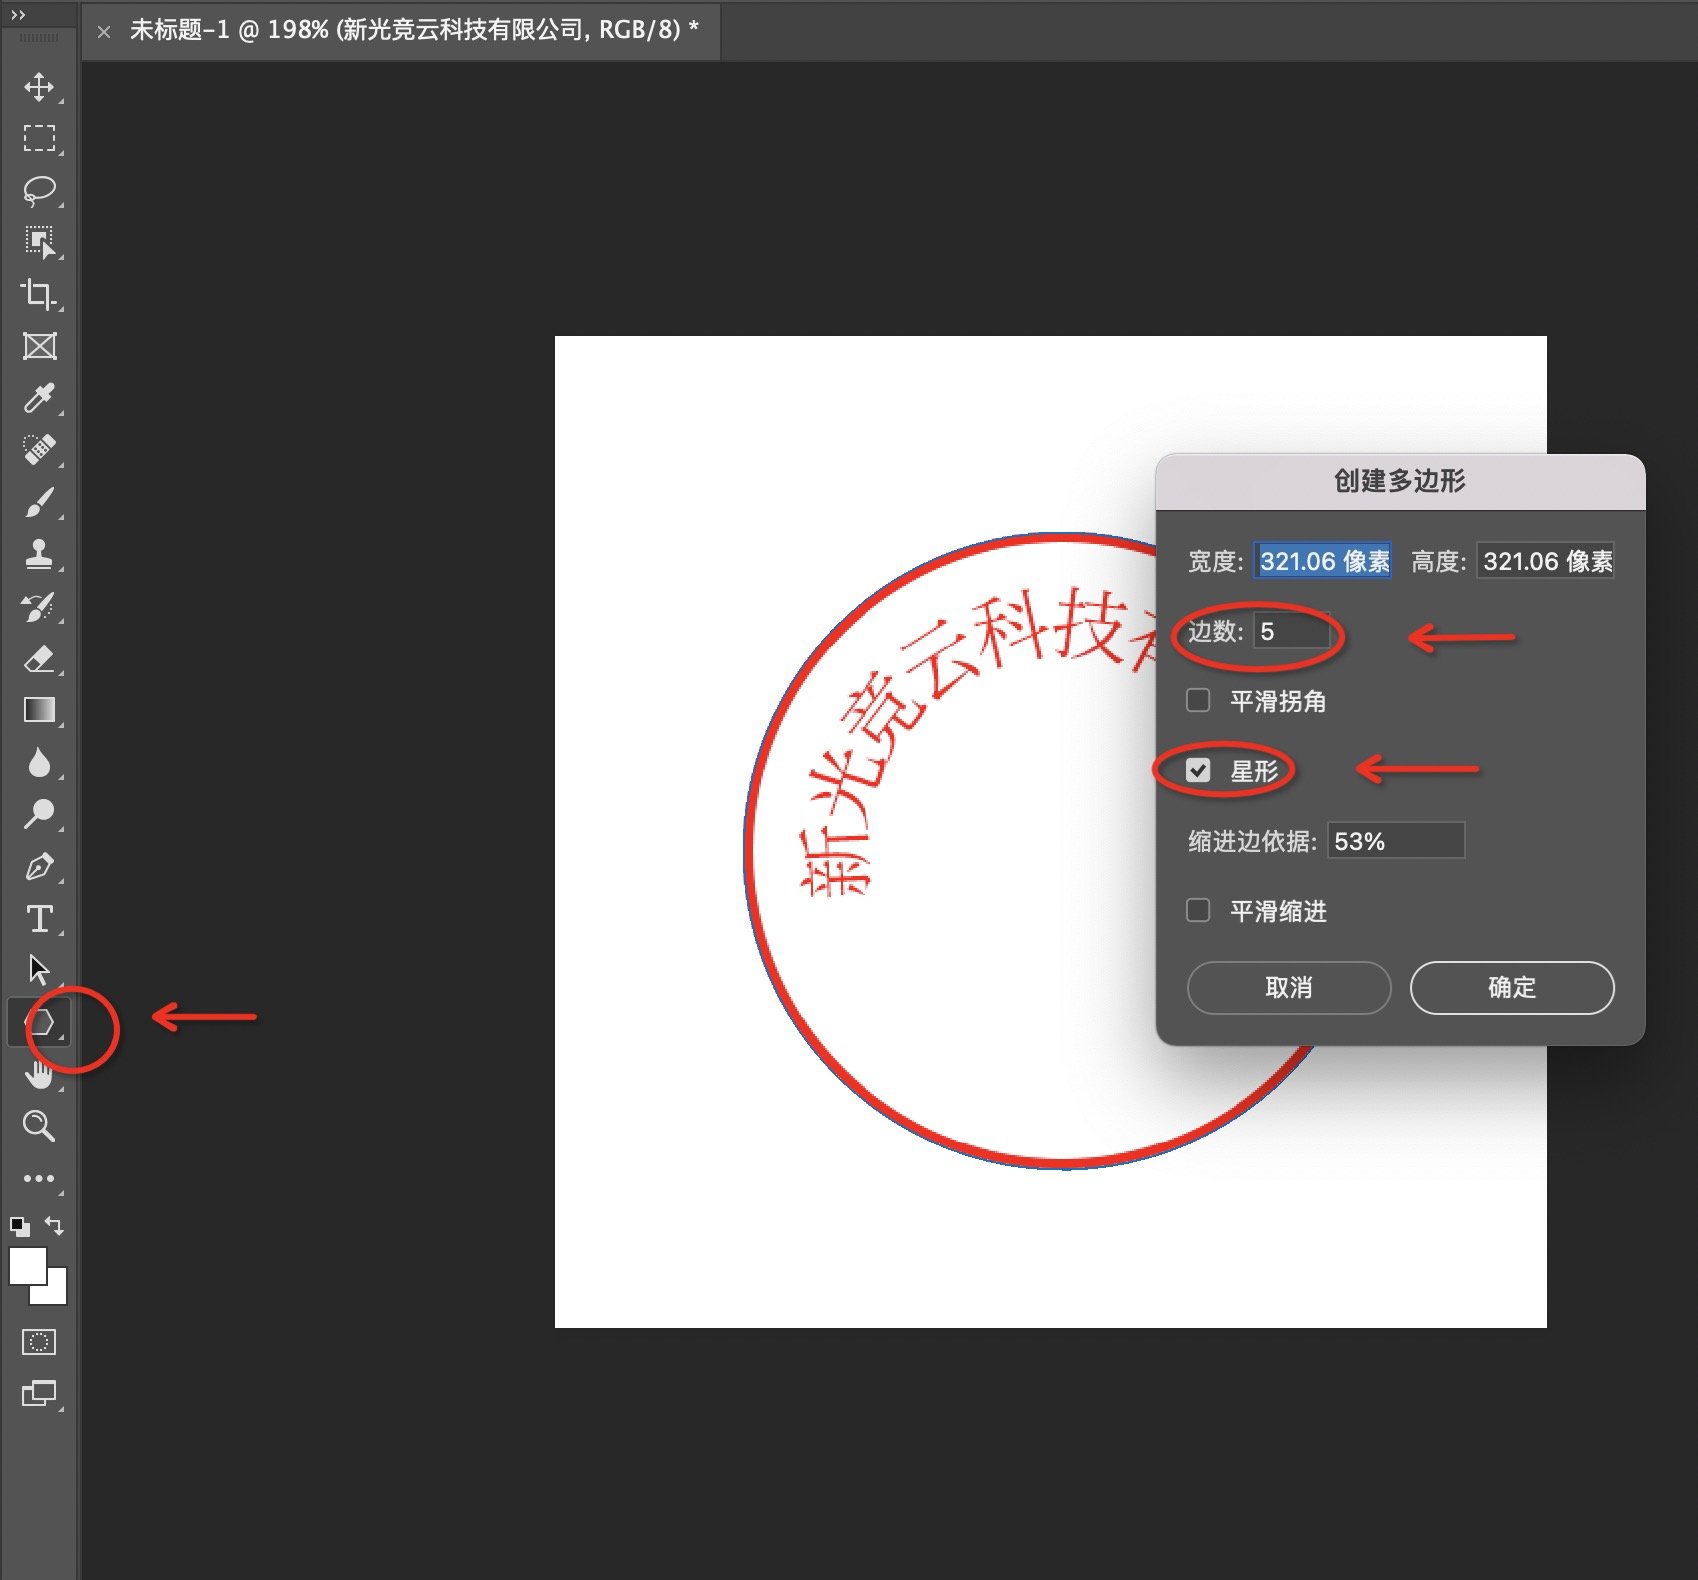1698x1580 pixels.
Task: Select the Eyedropper tool
Action: (x=39, y=398)
